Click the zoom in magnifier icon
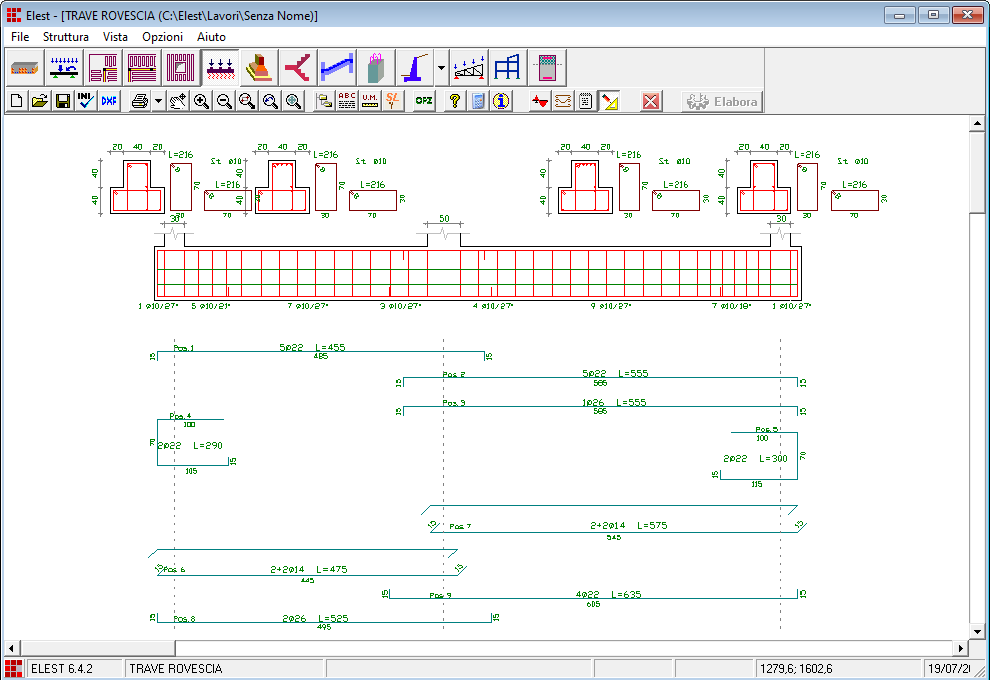Screen dimensions: 990x680 pos(201,101)
